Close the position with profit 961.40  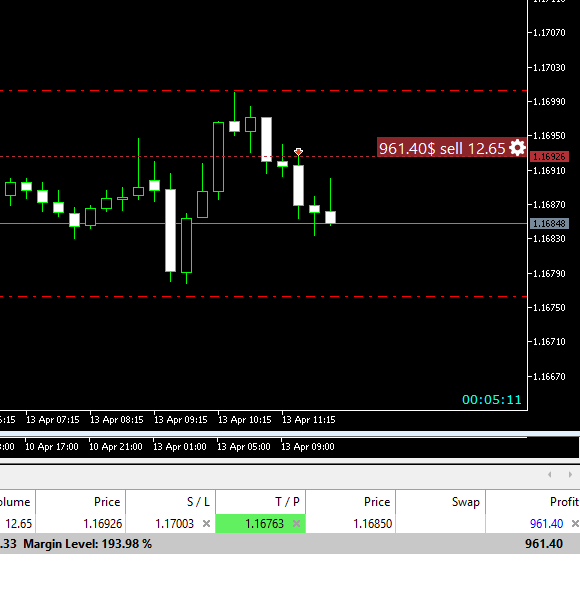(x=575, y=523)
